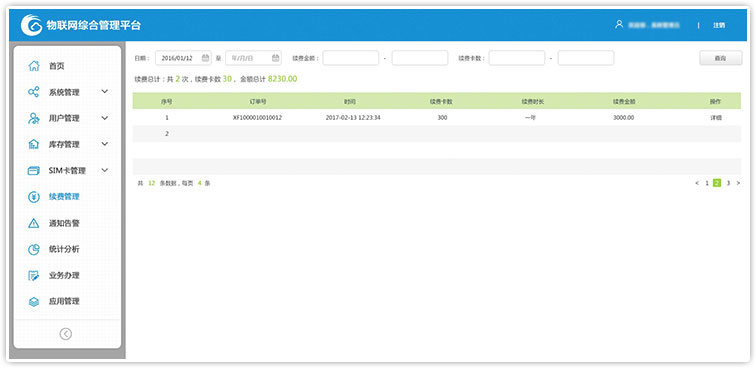Expand the 用户管理 submenu chevron
The image size is (756, 368).
click(105, 118)
